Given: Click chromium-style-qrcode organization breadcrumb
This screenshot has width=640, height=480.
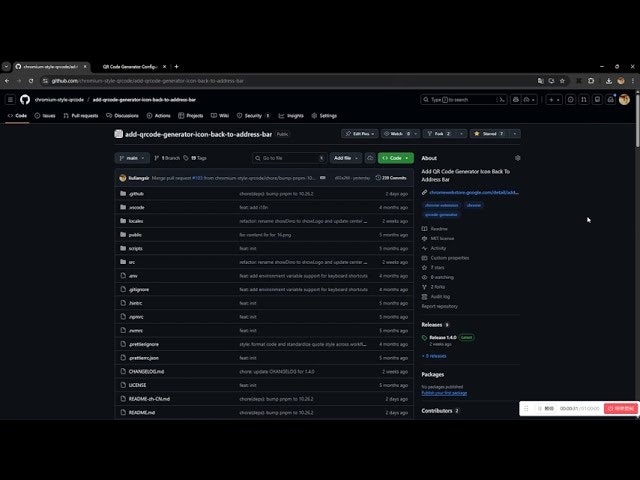Looking at the screenshot, I should 59,100.
